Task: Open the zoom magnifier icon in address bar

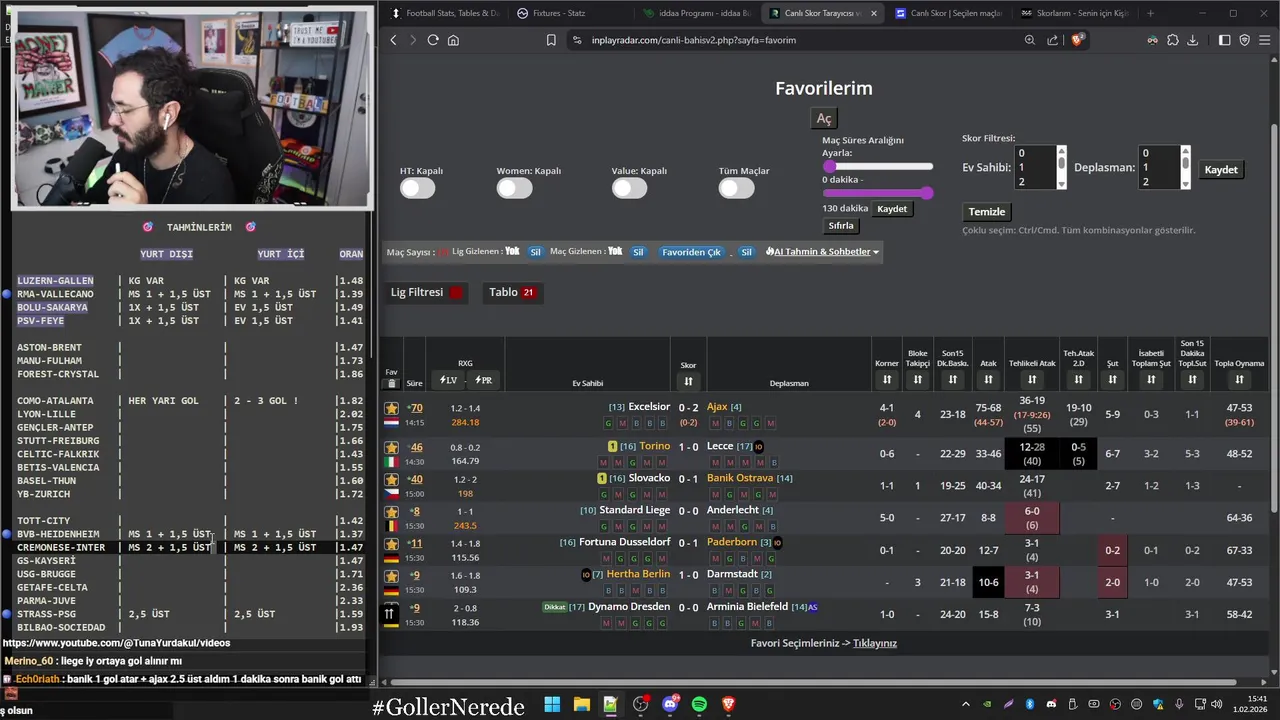Action: point(1030,40)
